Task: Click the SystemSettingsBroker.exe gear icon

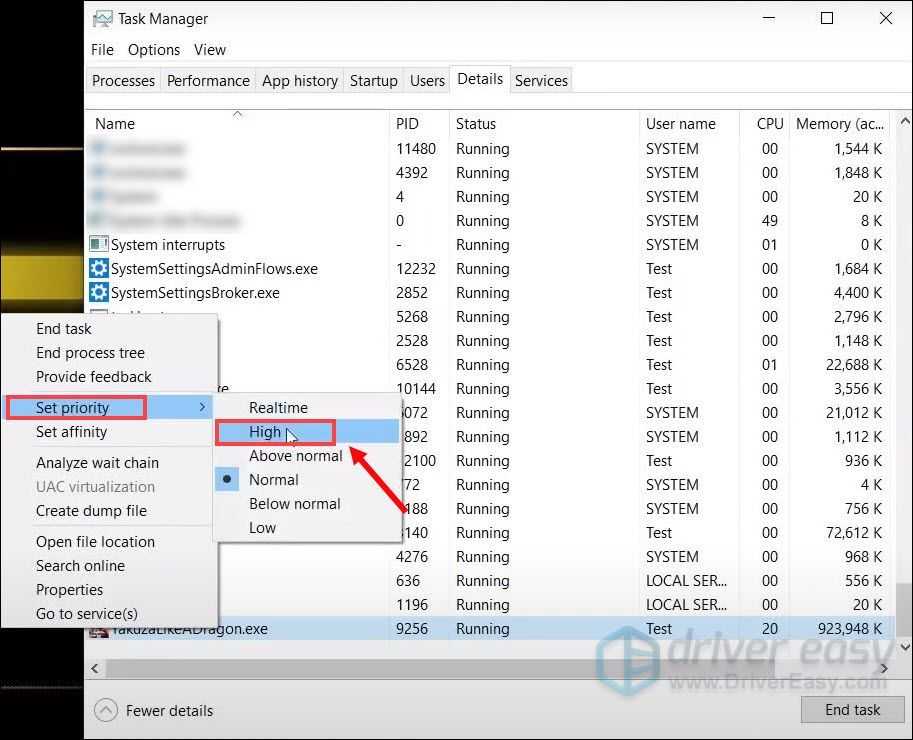Action: tap(98, 293)
